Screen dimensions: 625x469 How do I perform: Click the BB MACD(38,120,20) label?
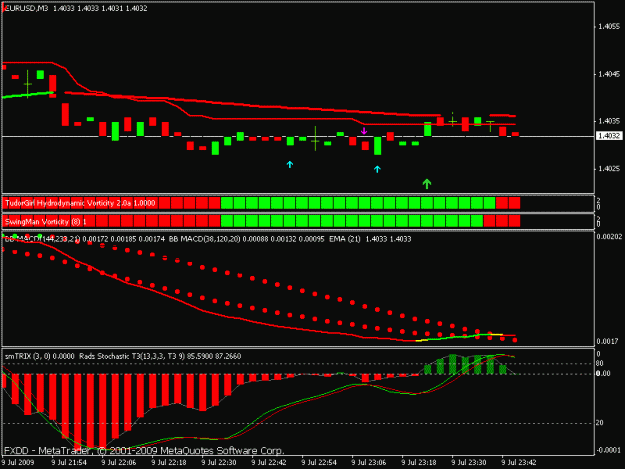[204, 239]
